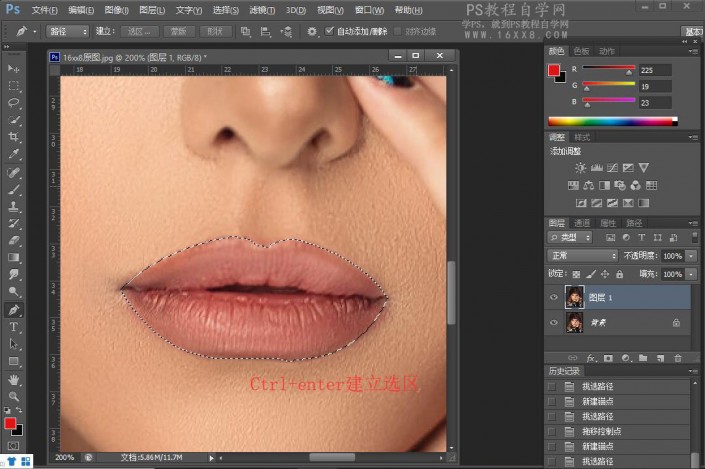Screen dimensions: 705x469
Task: Open the 路径 tool mode dropdown
Action: (67, 31)
